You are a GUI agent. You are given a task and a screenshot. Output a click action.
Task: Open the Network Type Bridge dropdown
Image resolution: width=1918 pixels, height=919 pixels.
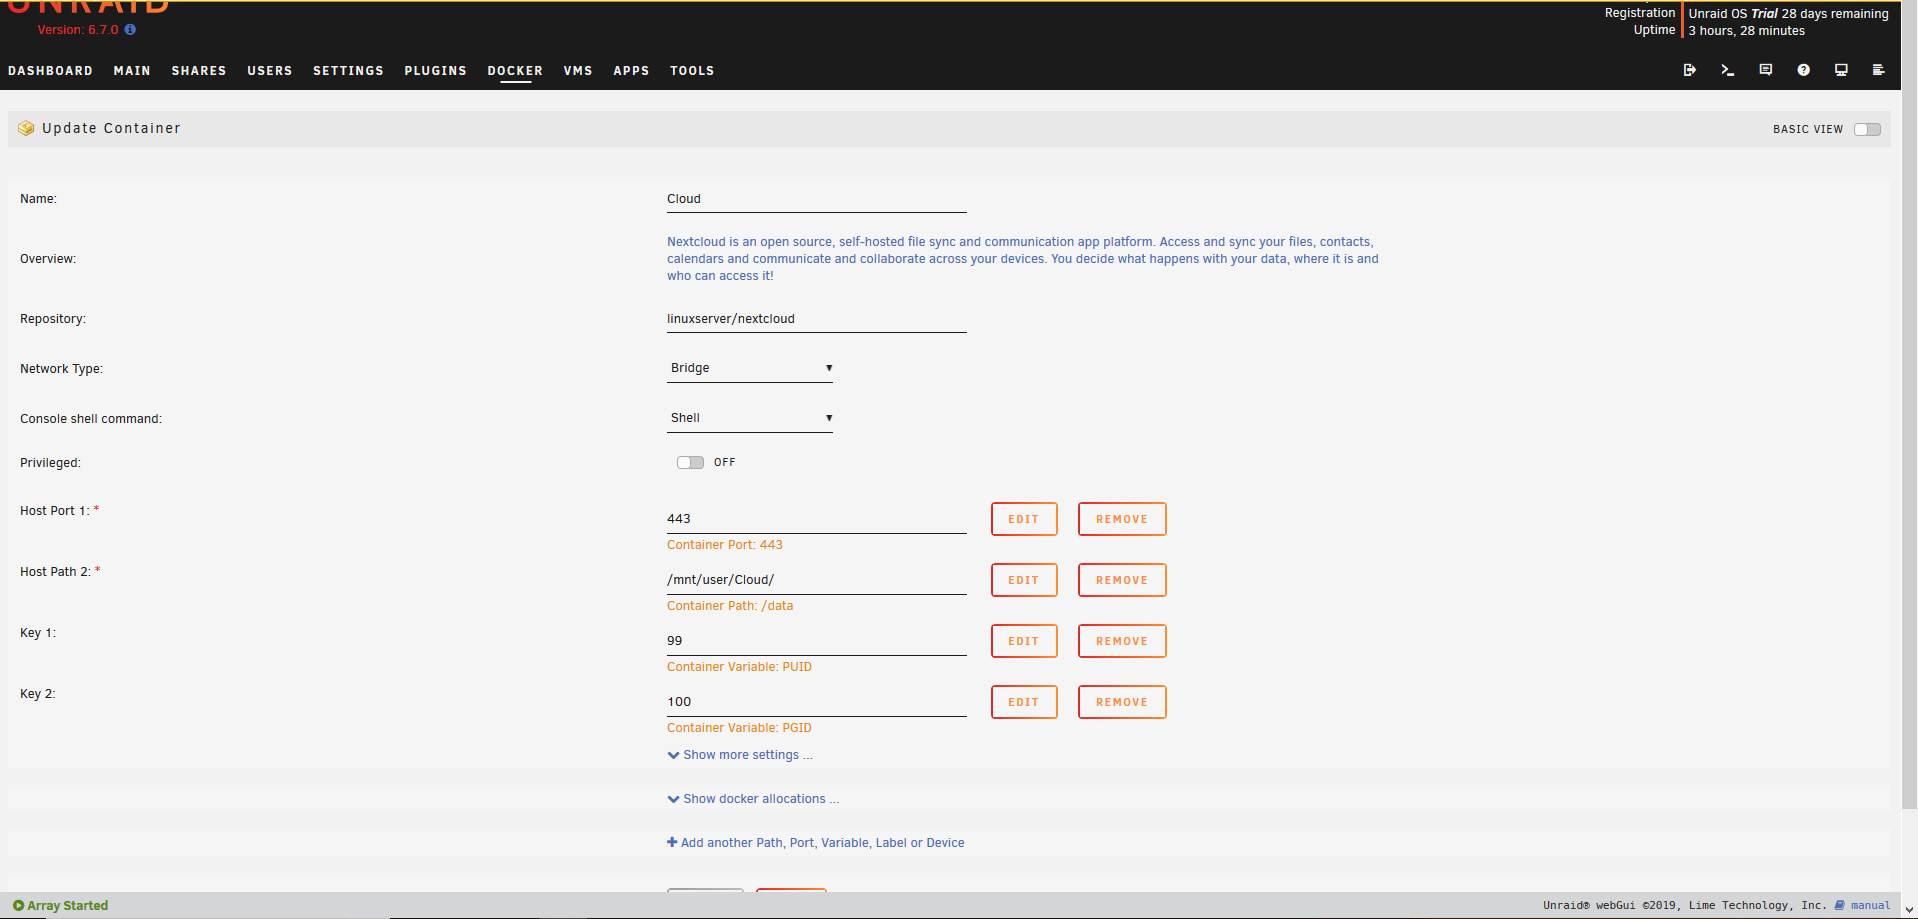[x=750, y=368]
